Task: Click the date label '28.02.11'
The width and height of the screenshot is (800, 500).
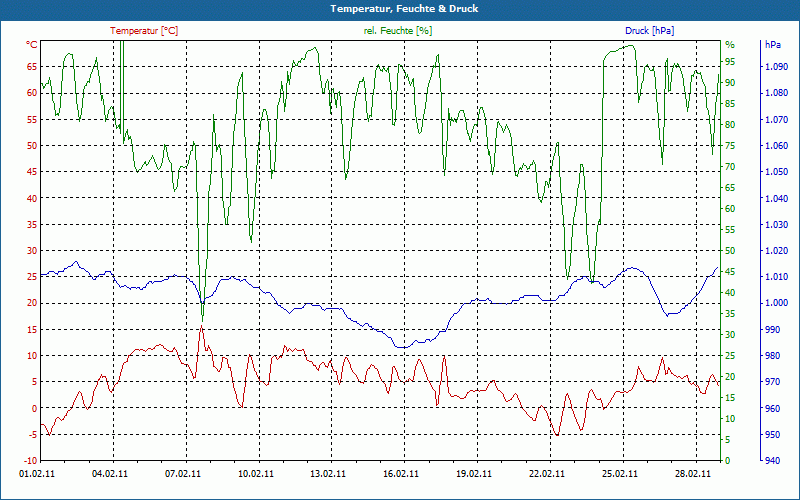Action: click(692, 474)
